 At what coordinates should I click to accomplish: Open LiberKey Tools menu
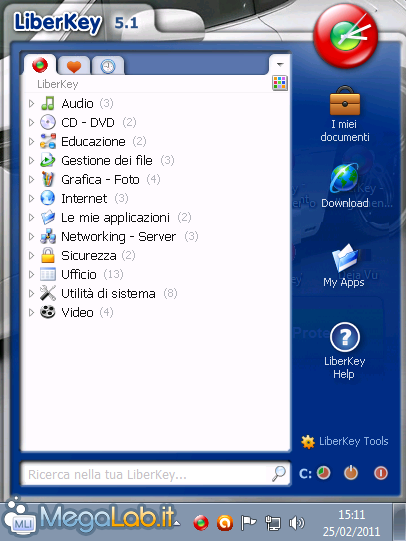tap(345, 441)
